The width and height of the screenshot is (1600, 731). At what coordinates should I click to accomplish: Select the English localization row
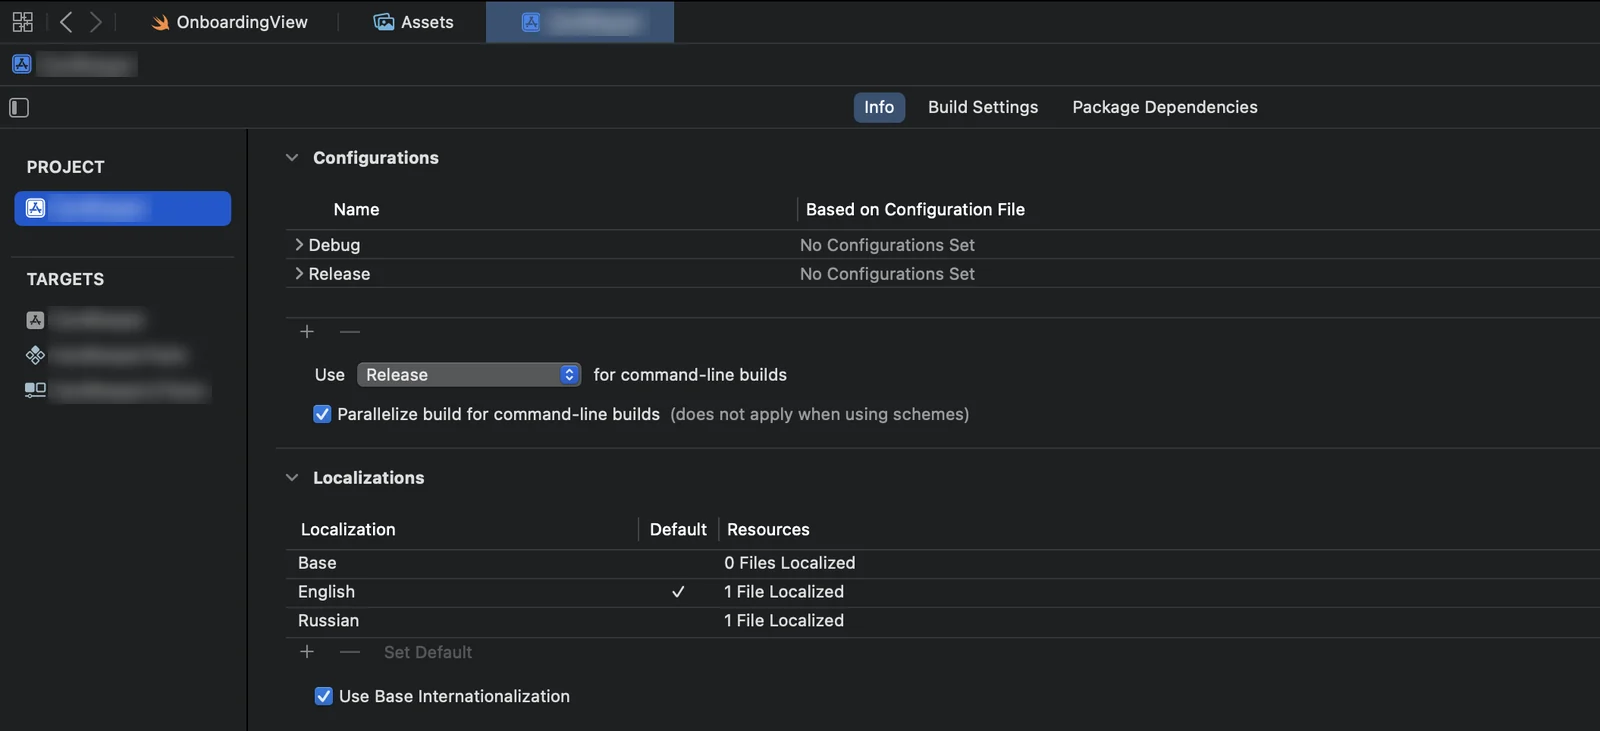942,592
